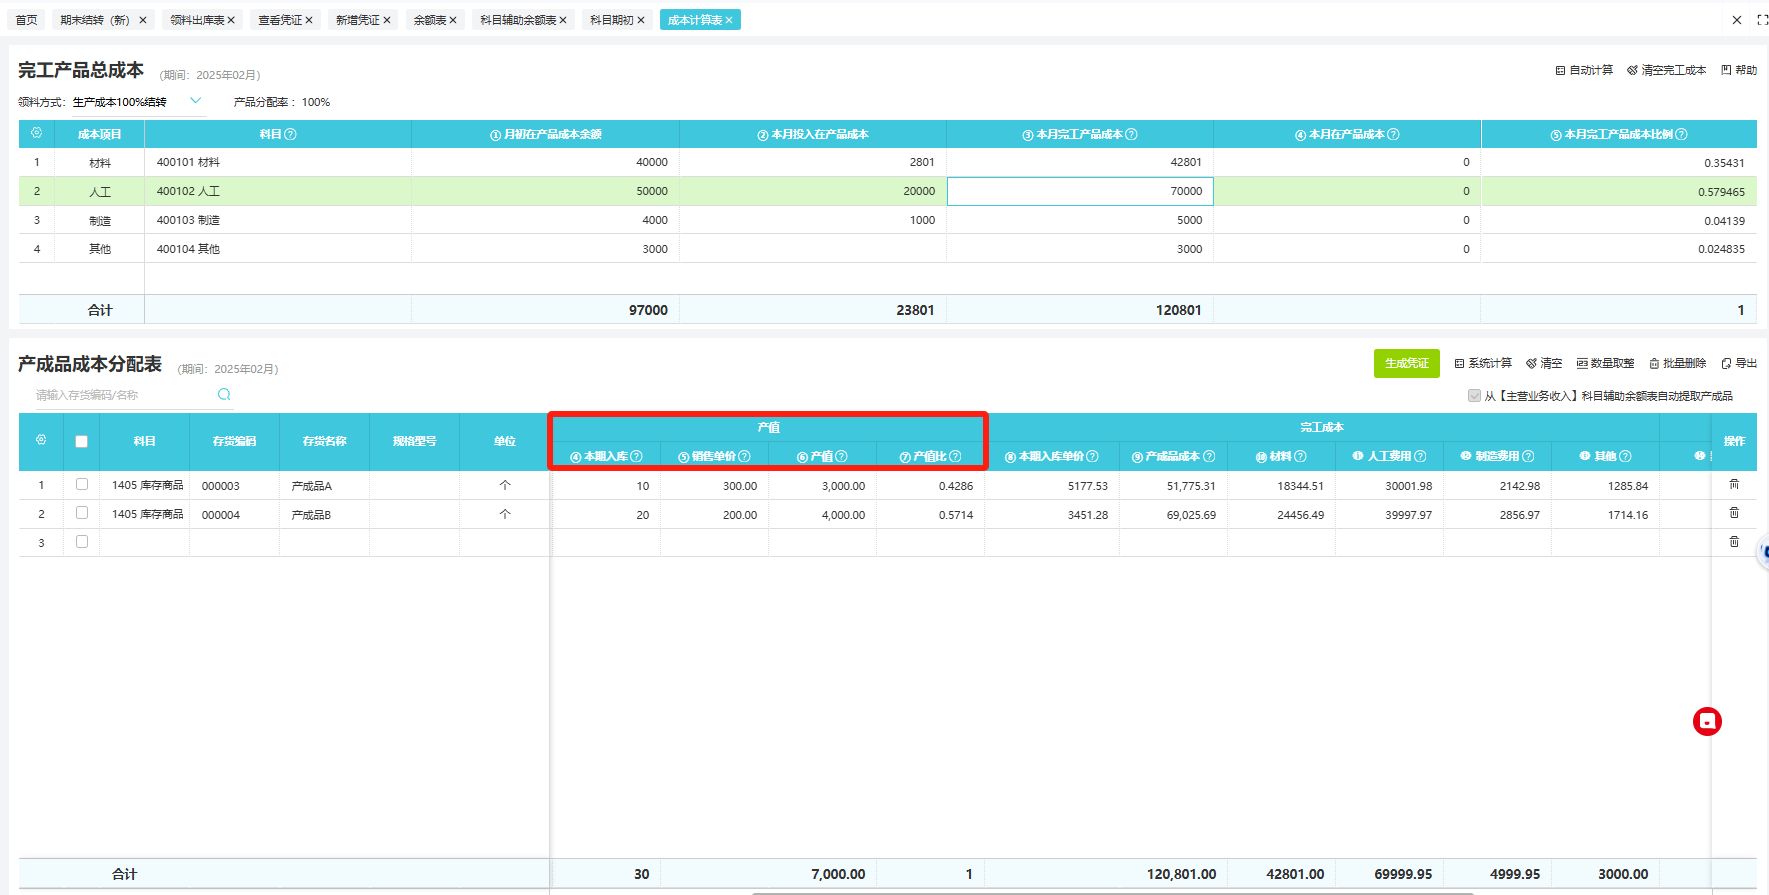Open column settings gear in the 产成品成本分配表 header
The image size is (1769, 895).
click(41, 441)
